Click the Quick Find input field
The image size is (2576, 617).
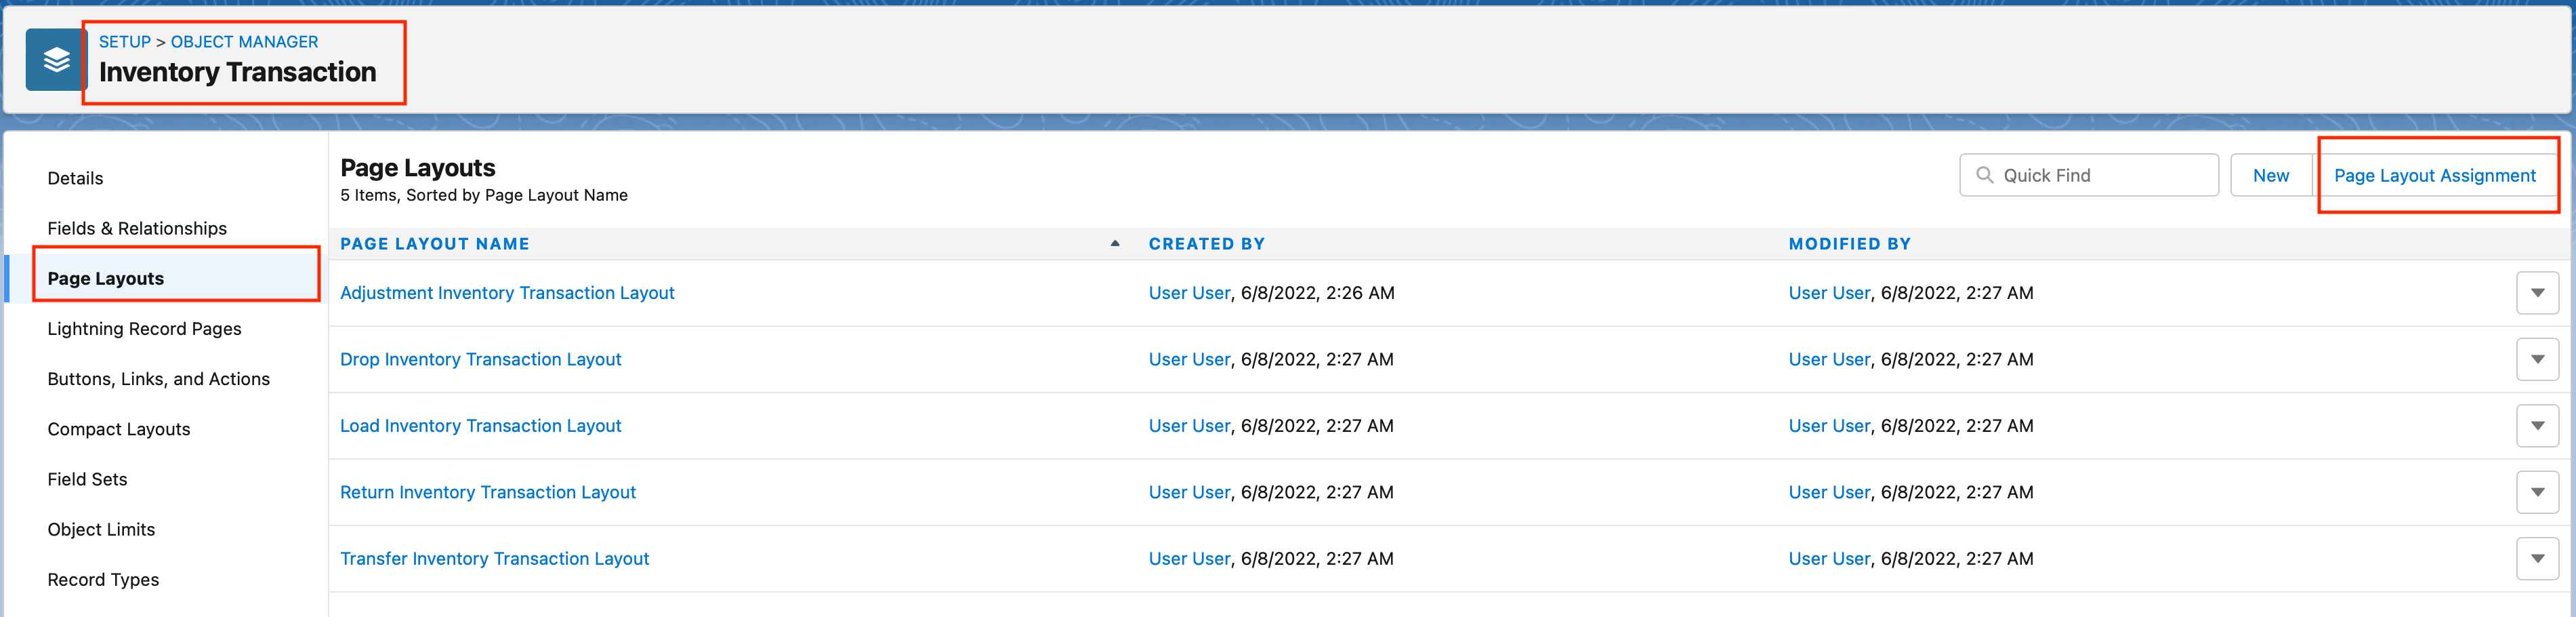(2100, 176)
